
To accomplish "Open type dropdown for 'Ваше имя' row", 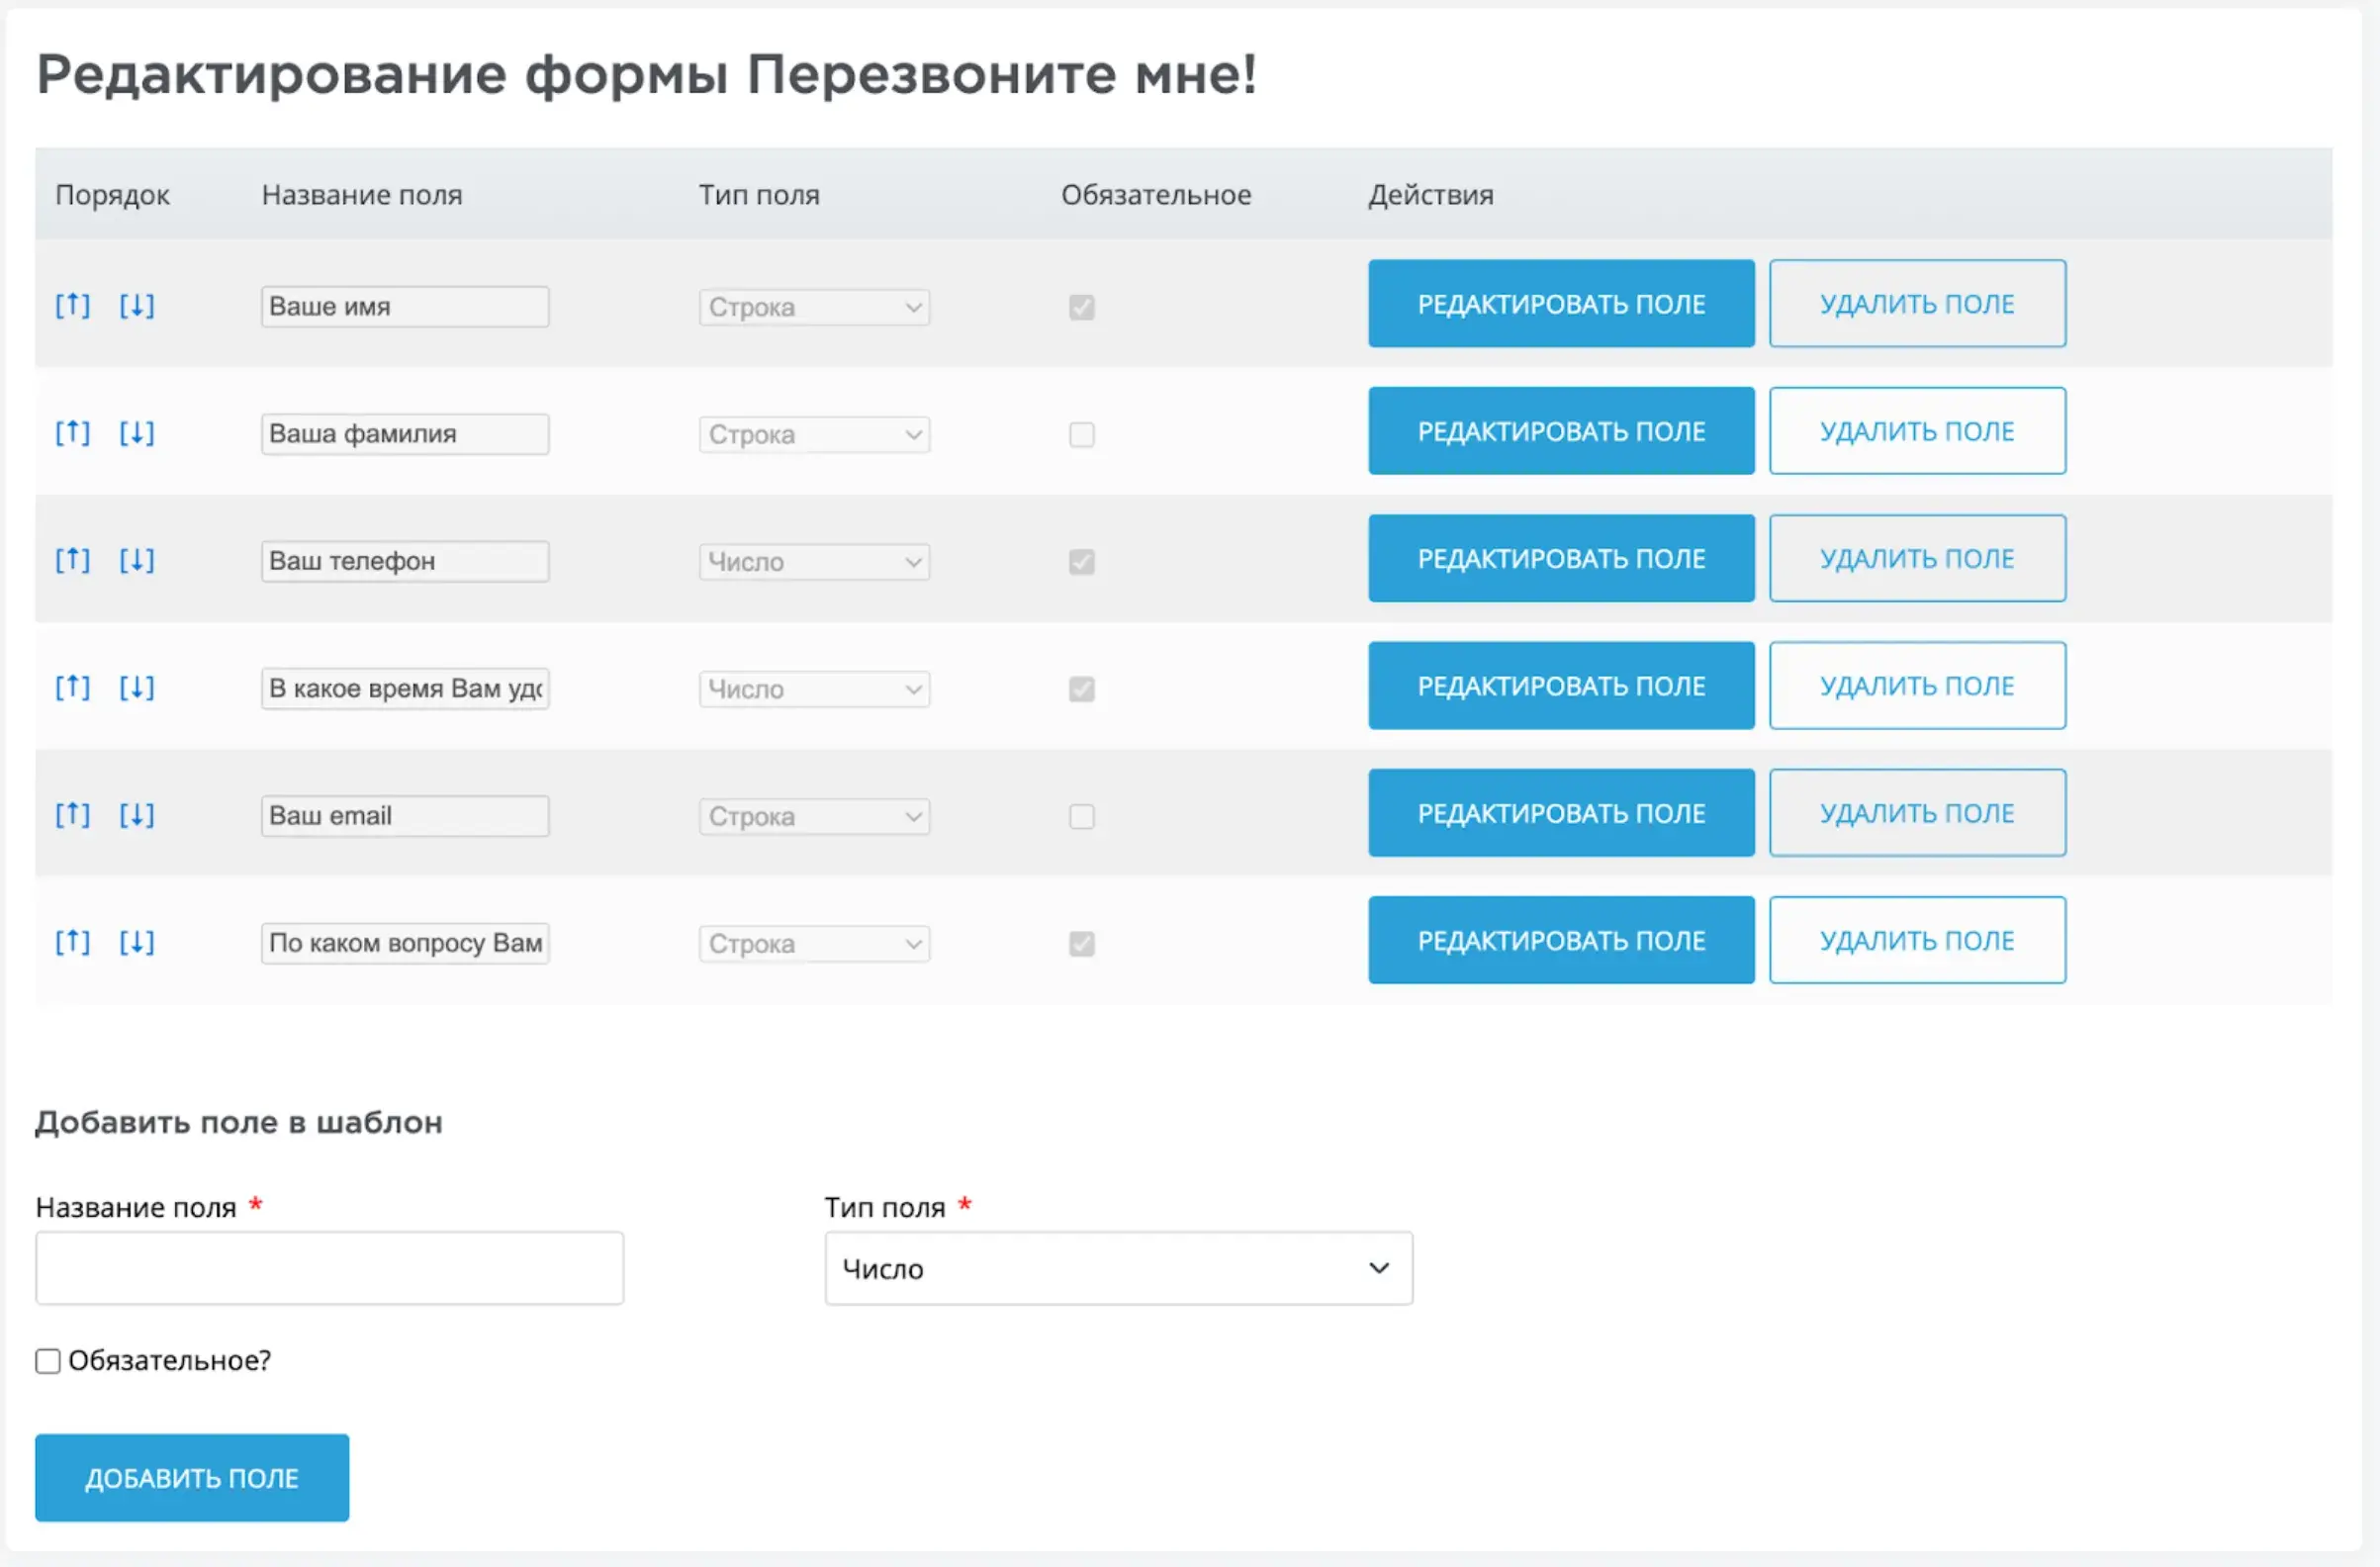I will point(814,307).
